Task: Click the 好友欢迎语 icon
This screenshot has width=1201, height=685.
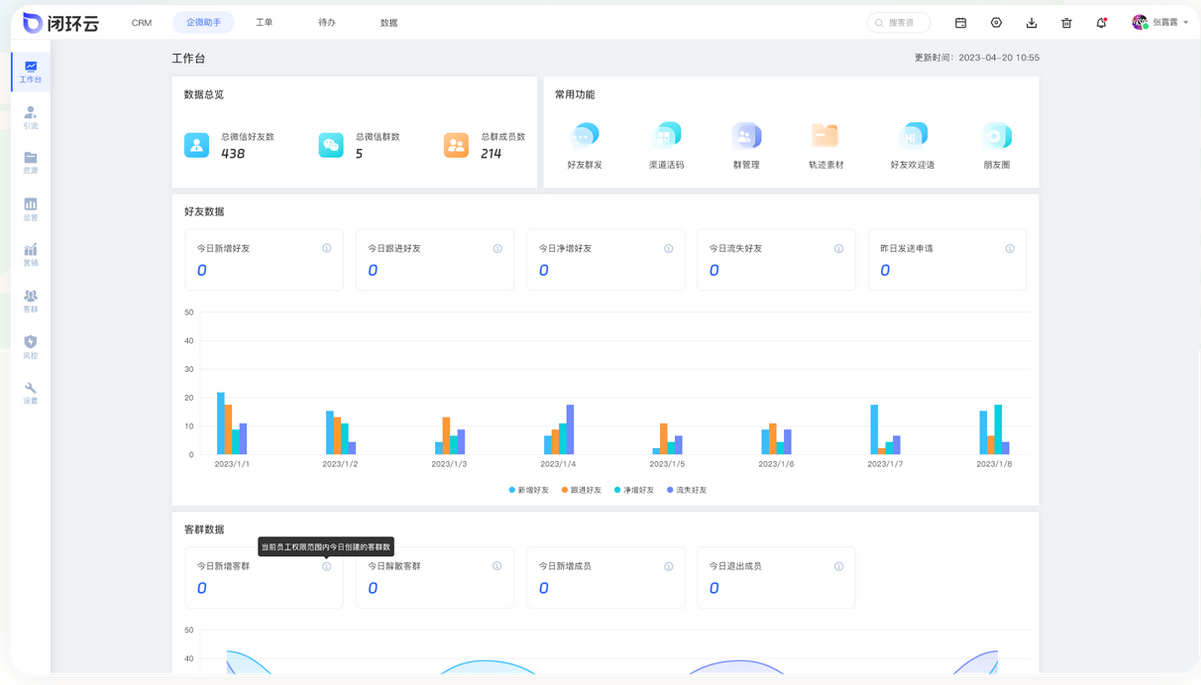Action: coord(912,136)
